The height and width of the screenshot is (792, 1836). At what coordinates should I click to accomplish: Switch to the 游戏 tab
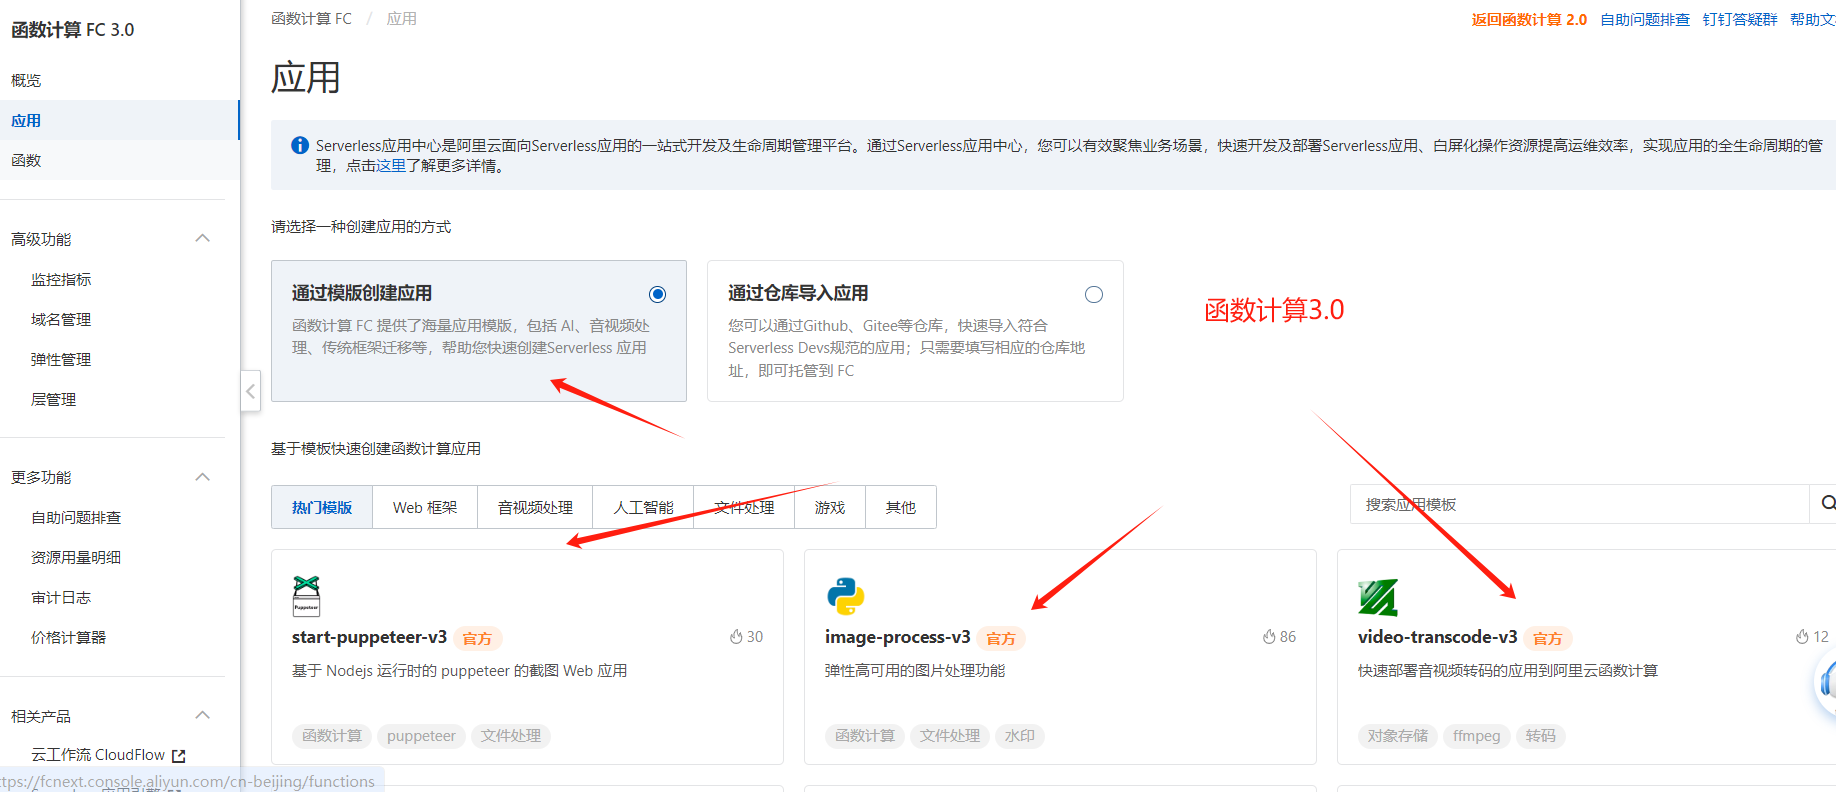830,507
